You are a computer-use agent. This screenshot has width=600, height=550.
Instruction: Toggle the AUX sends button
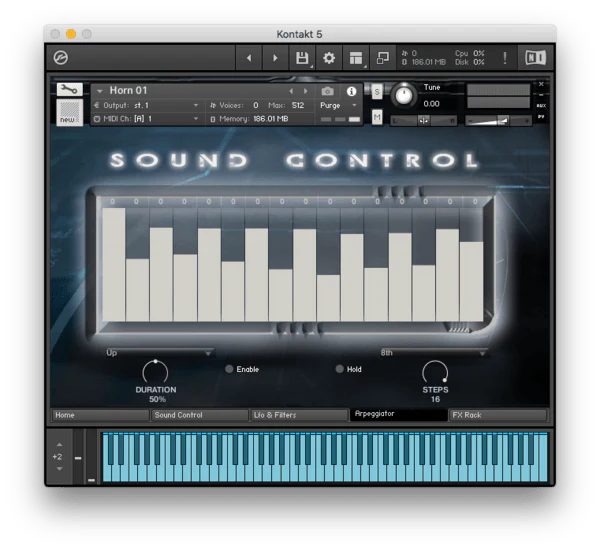(541, 105)
